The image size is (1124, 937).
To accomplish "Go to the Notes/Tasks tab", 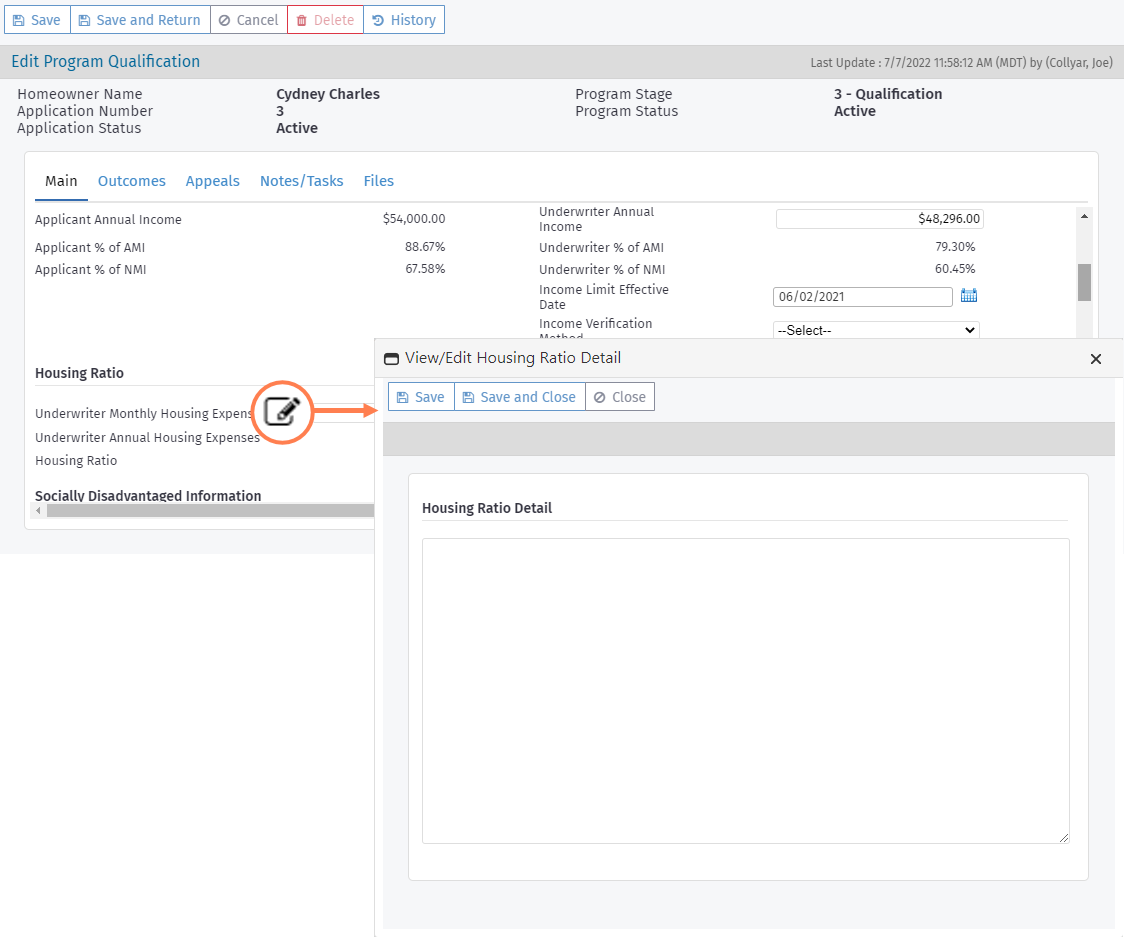I will click(x=301, y=181).
